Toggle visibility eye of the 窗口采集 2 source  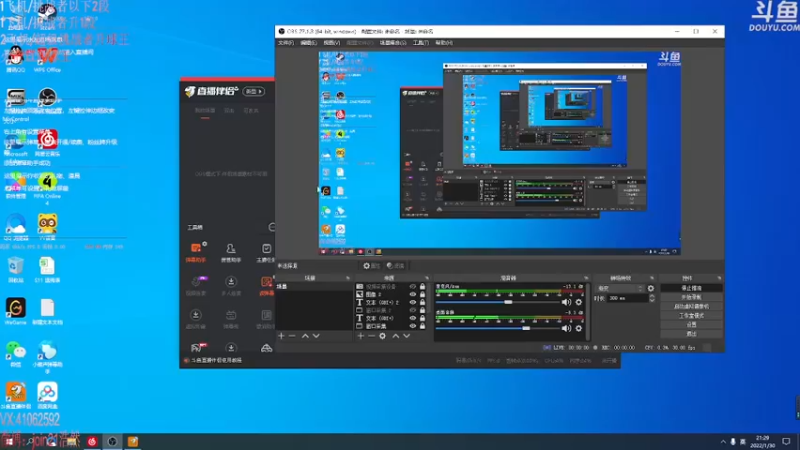413,310
